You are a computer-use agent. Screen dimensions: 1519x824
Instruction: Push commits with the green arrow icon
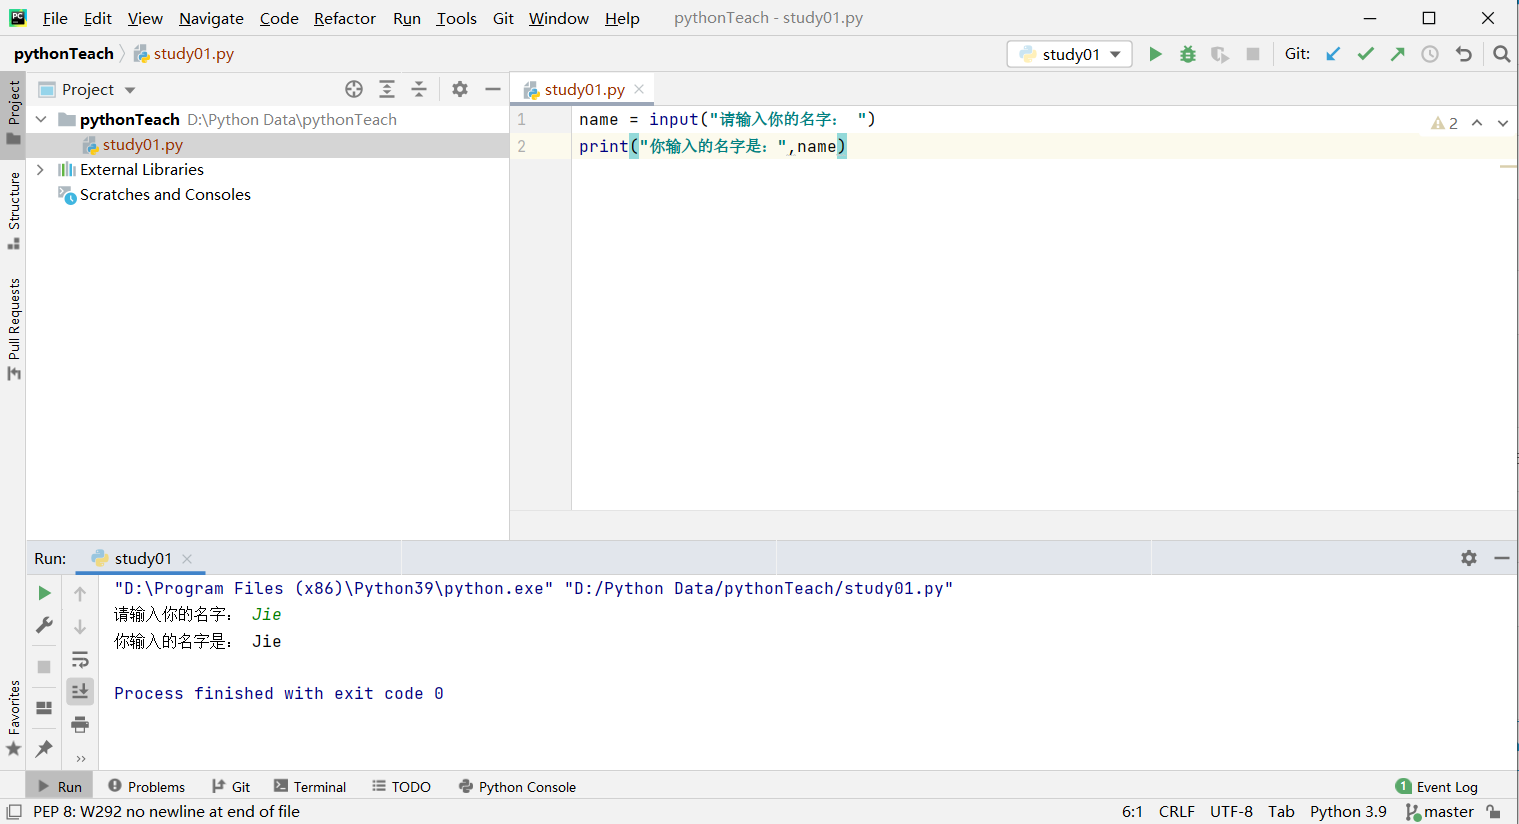[1398, 54]
